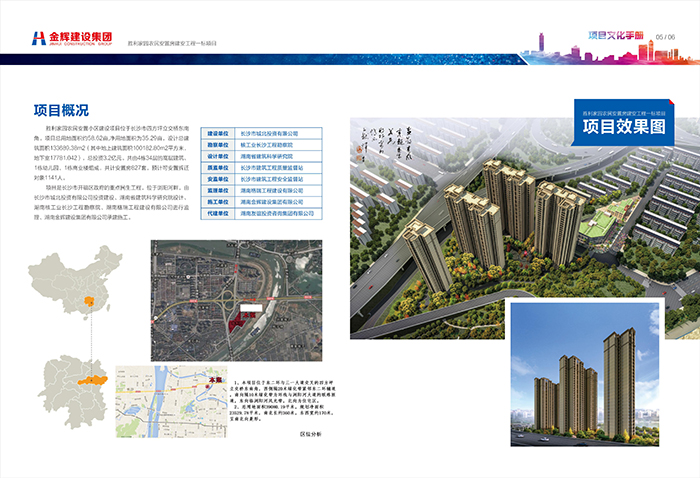
Task: Select the 建设单位 table row label
Action: [218, 132]
